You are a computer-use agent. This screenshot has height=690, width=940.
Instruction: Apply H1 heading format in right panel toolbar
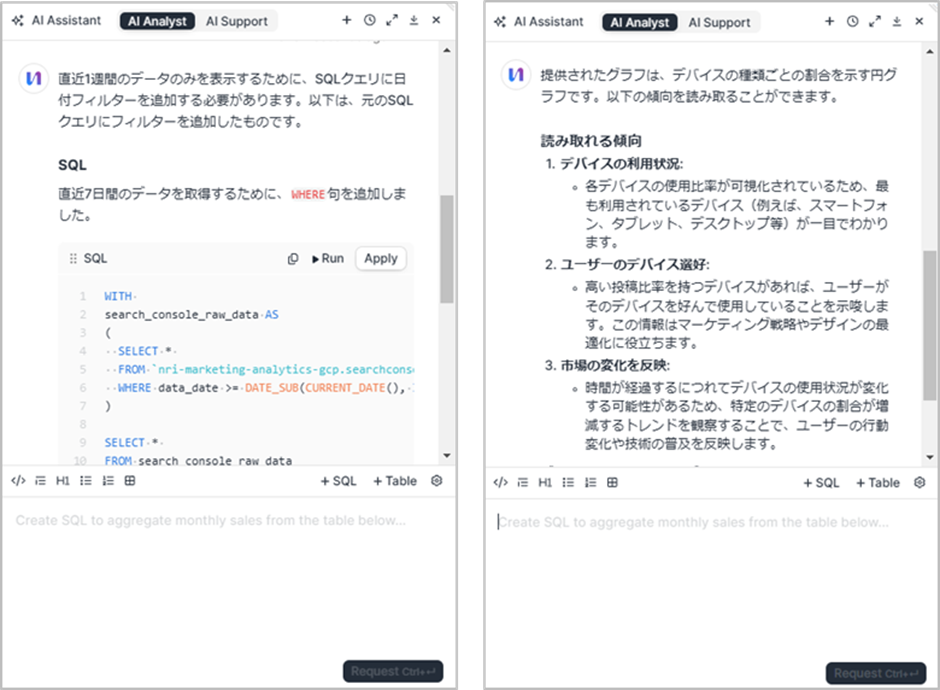(545, 482)
